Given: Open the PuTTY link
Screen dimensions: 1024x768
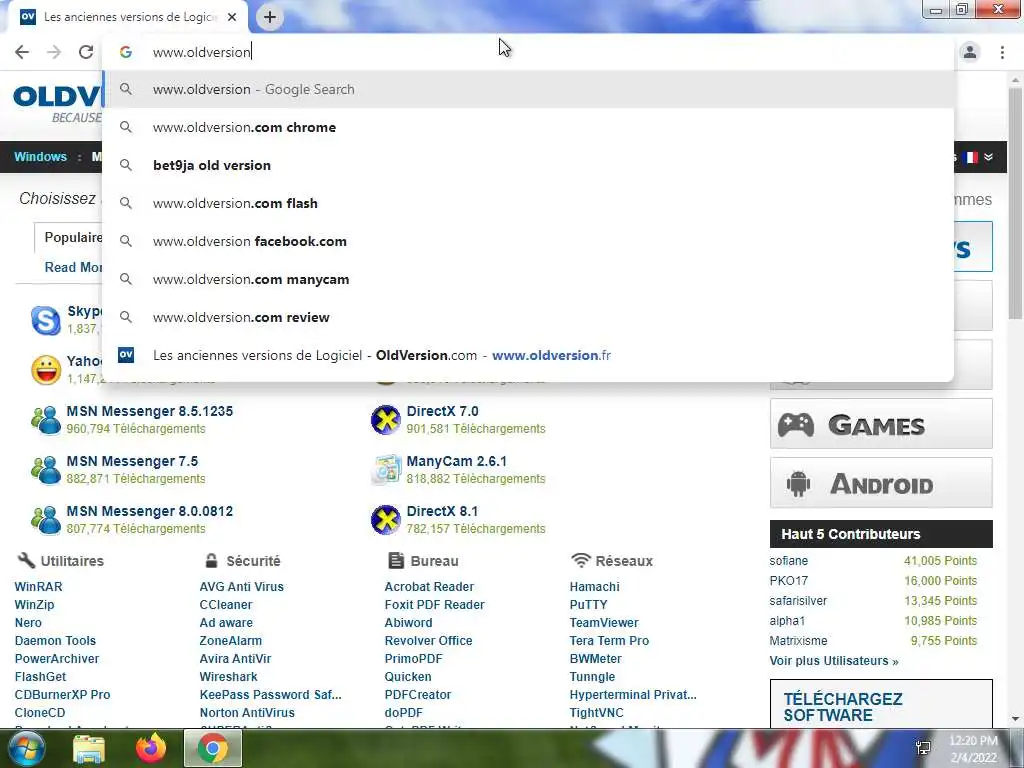Looking at the screenshot, I should coord(588,605).
